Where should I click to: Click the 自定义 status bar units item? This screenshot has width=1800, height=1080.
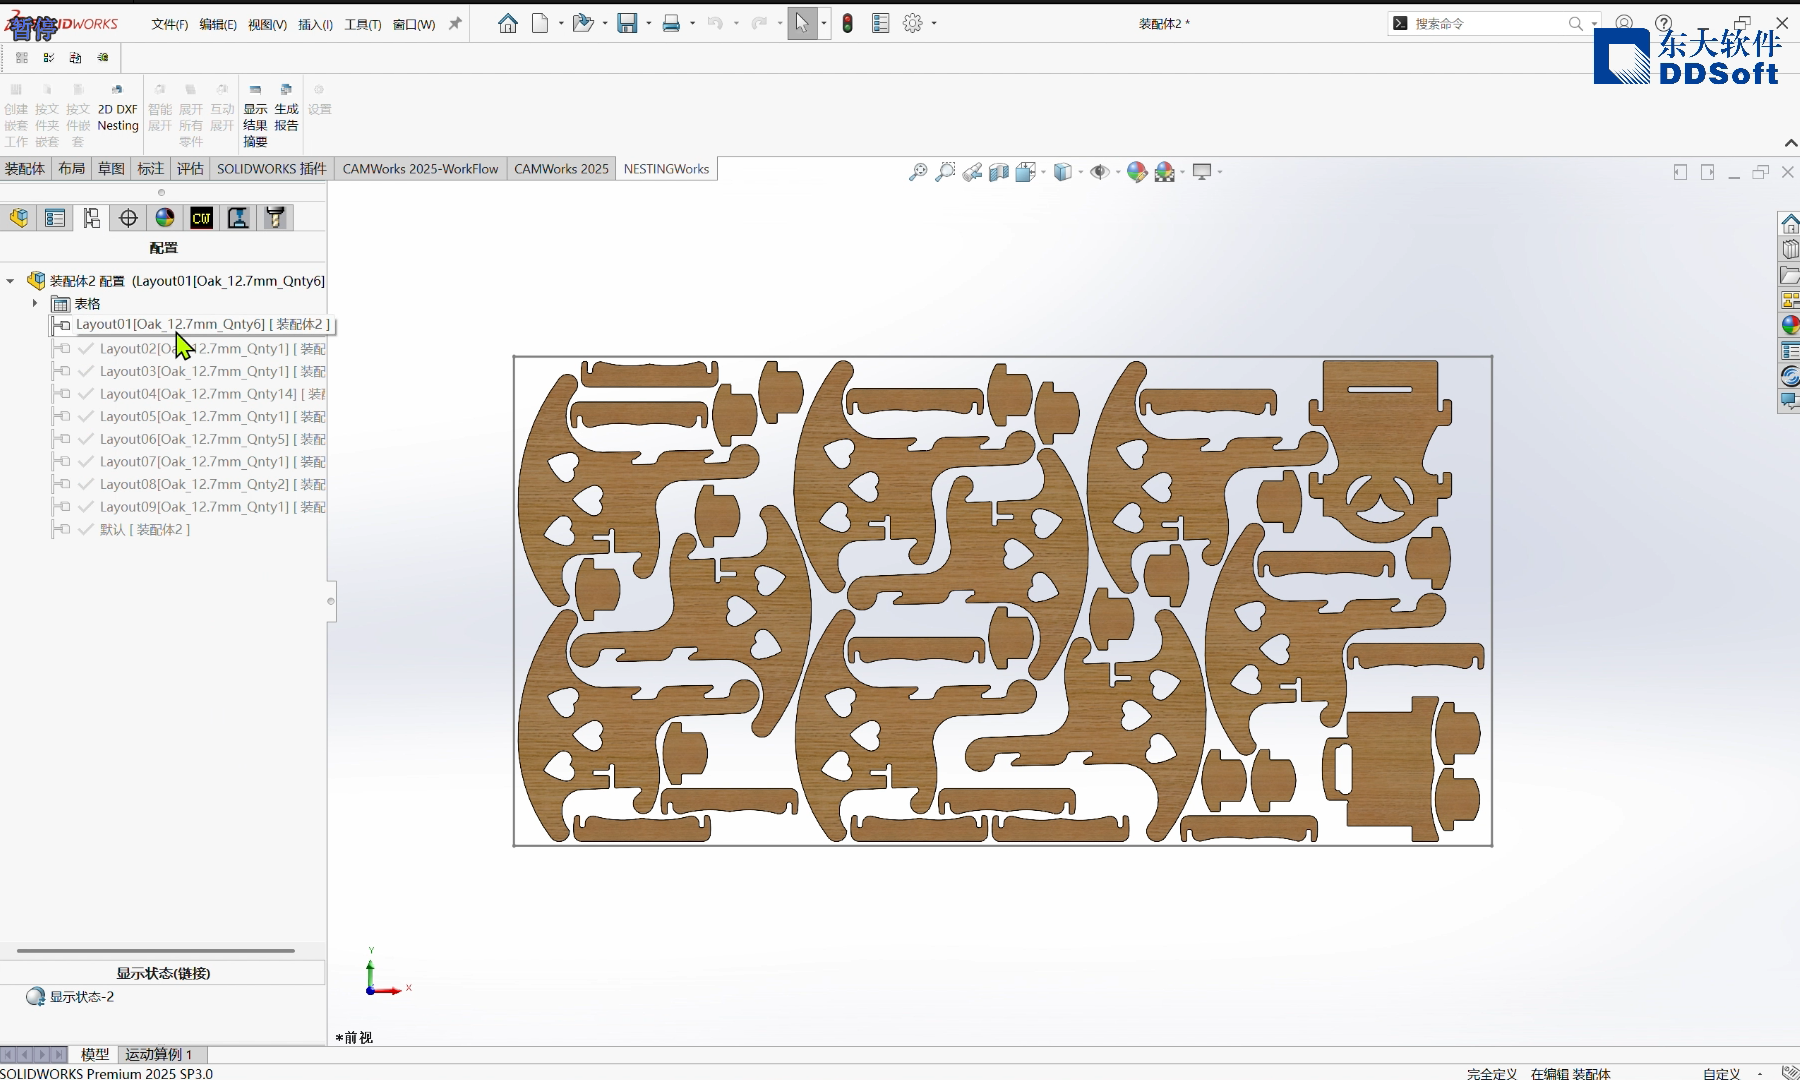pyautogui.click(x=1721, y=1073)
